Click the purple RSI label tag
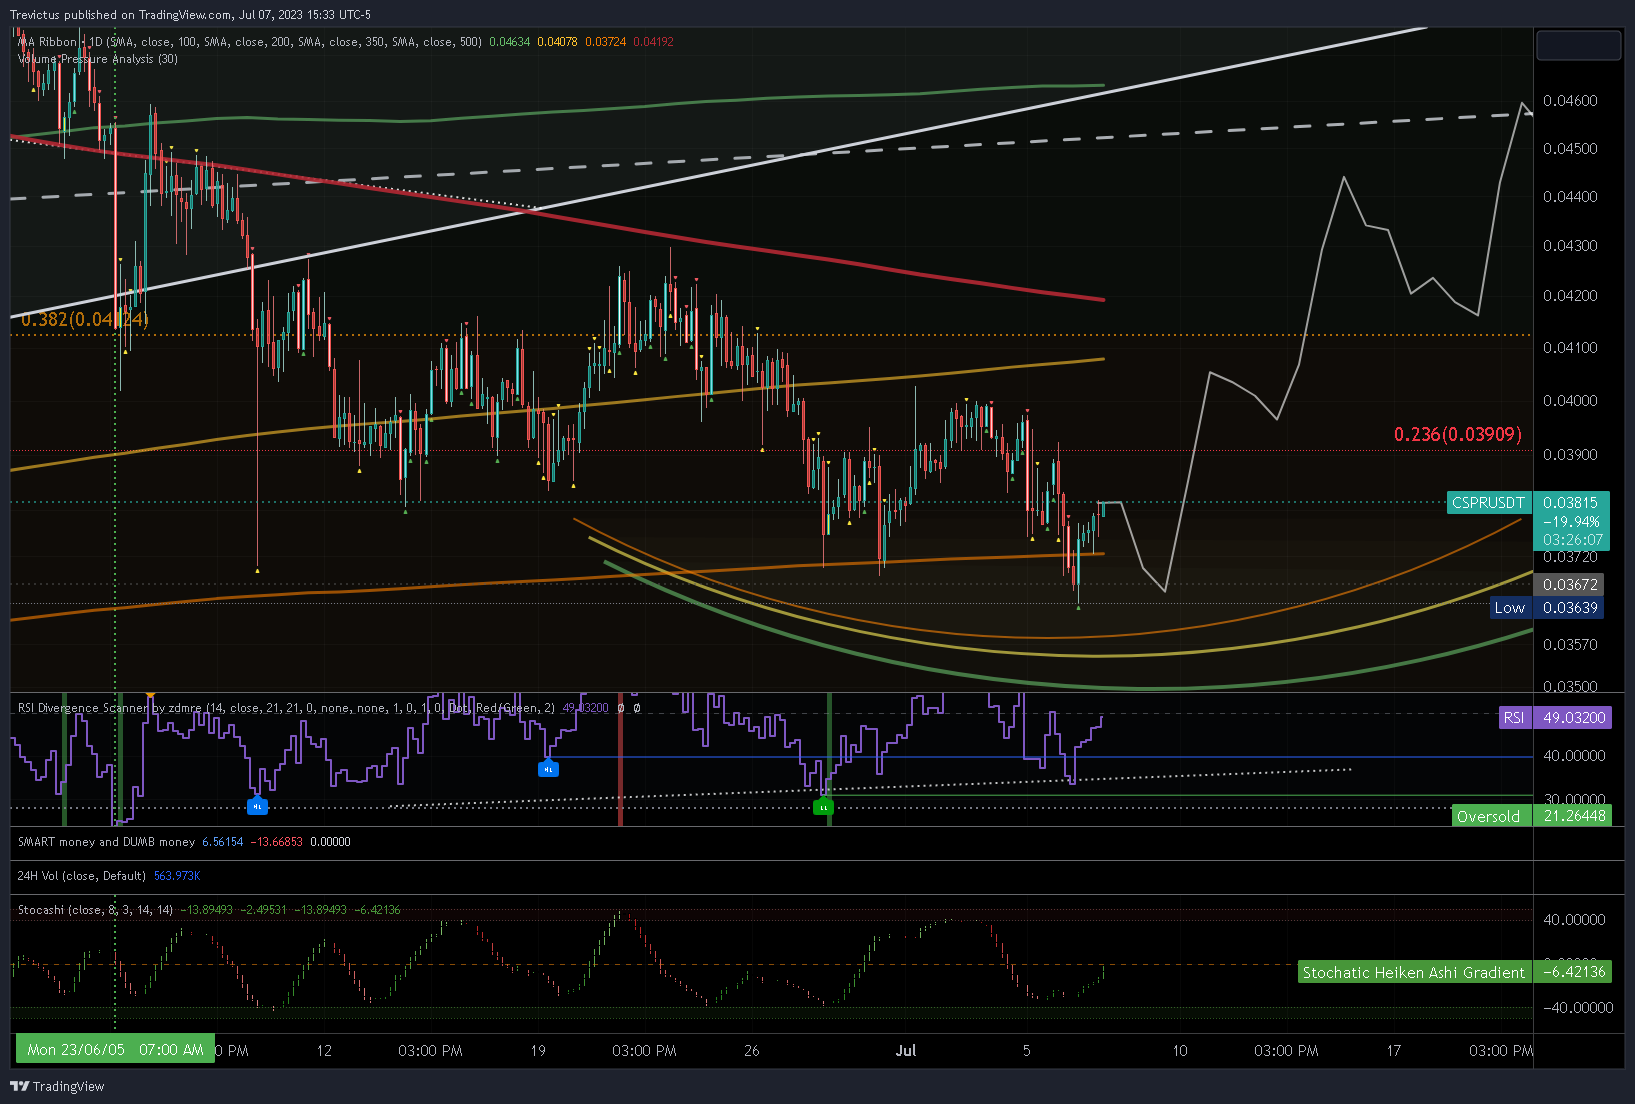This screenshot has height=1104, width=1635. [x=1514, y=718]
